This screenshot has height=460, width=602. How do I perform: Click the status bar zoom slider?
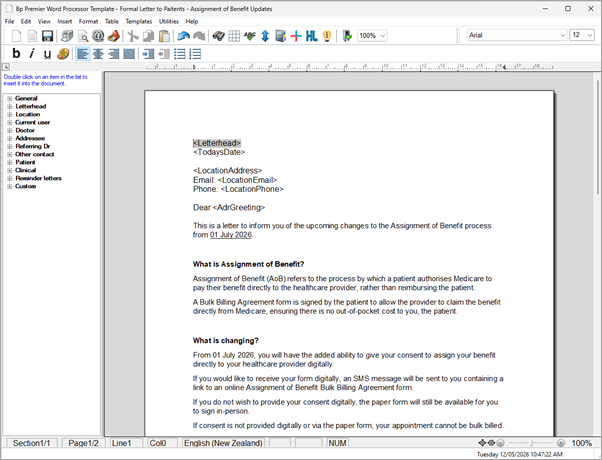(531, 443)
